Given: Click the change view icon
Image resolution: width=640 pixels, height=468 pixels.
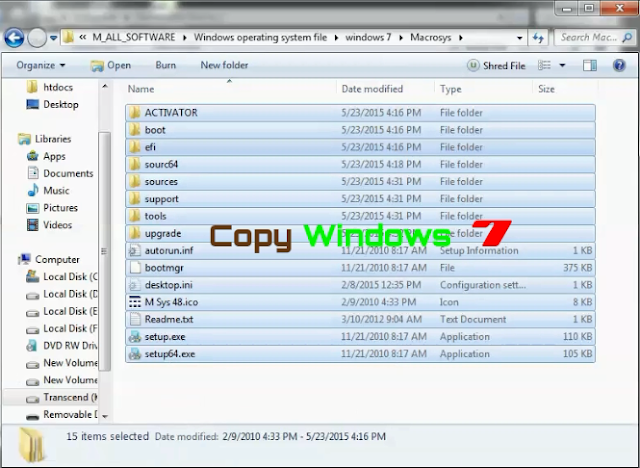Looking at the screenshot, I should (544, 65).
